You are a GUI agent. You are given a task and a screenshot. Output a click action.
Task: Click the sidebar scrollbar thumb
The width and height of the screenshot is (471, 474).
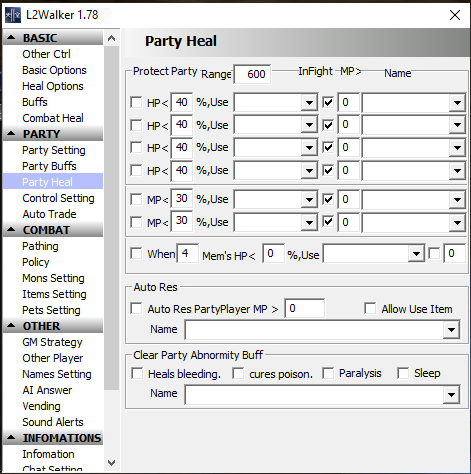112,218
